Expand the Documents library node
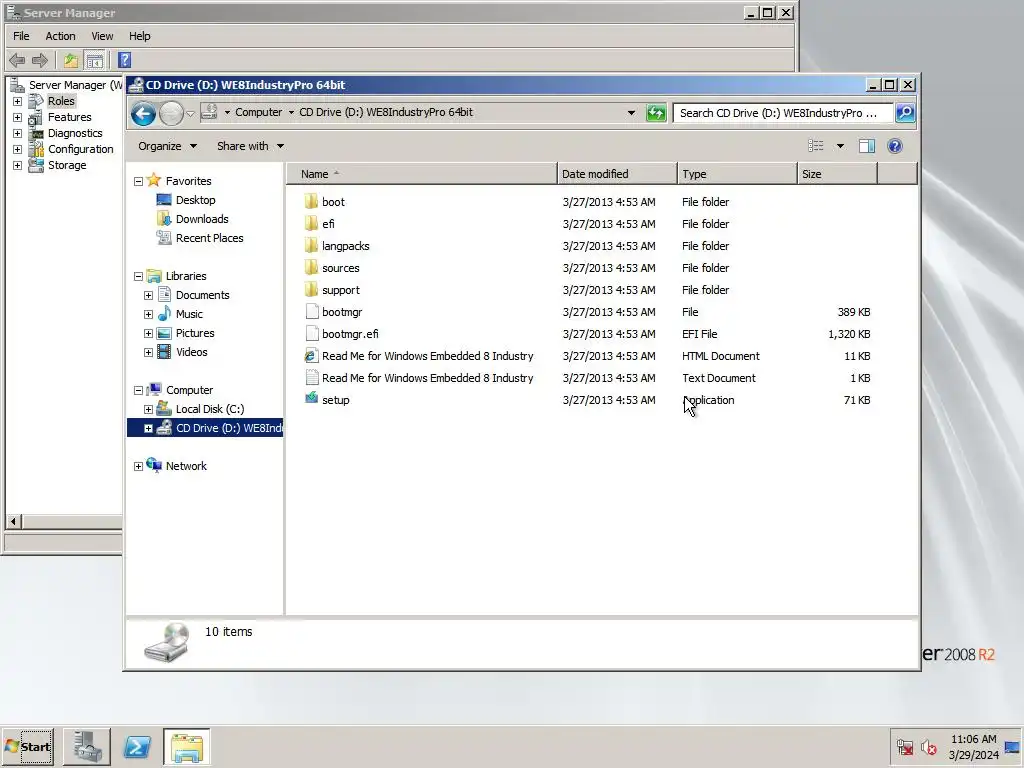The width and height of the screenshot is (1024, 768). tap(148, 295)
